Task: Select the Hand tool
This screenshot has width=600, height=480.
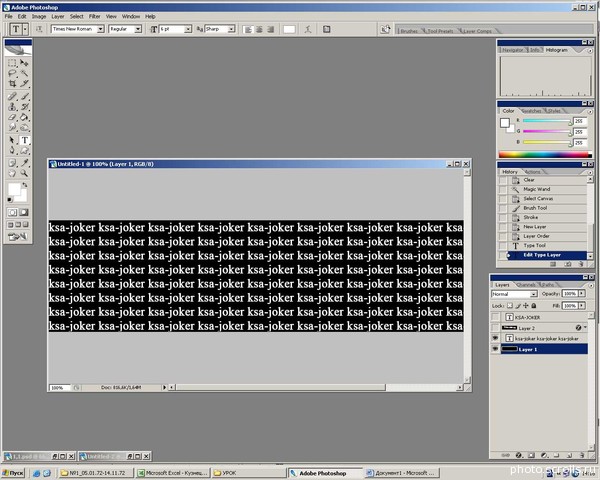Action: point(12,173)
